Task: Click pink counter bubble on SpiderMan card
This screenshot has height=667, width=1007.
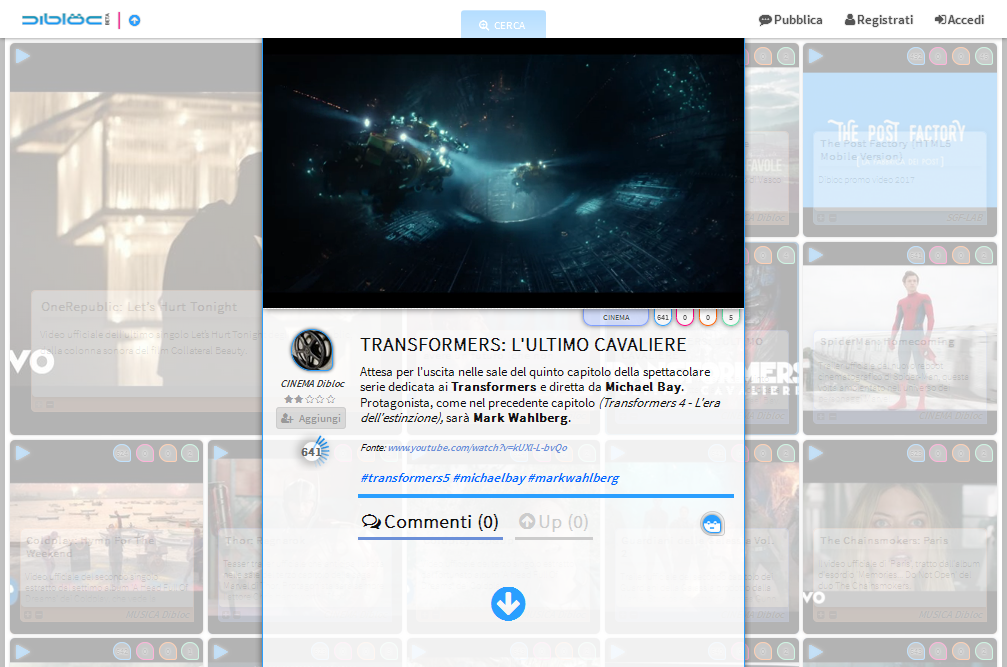Action: (938, 255)
